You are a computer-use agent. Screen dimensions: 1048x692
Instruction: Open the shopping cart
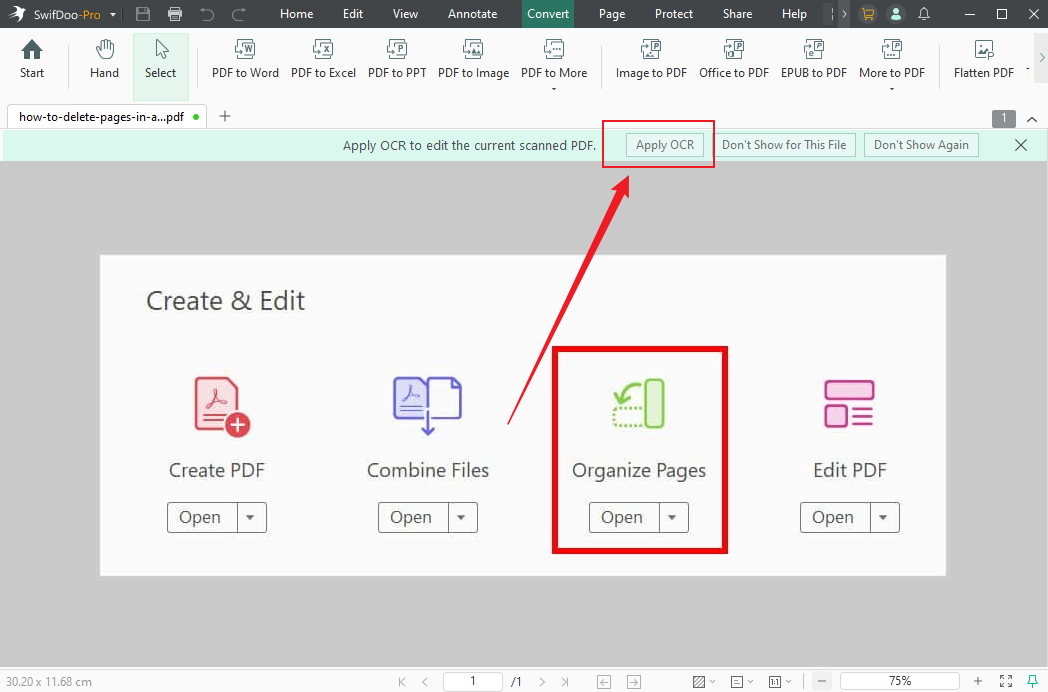866,14
